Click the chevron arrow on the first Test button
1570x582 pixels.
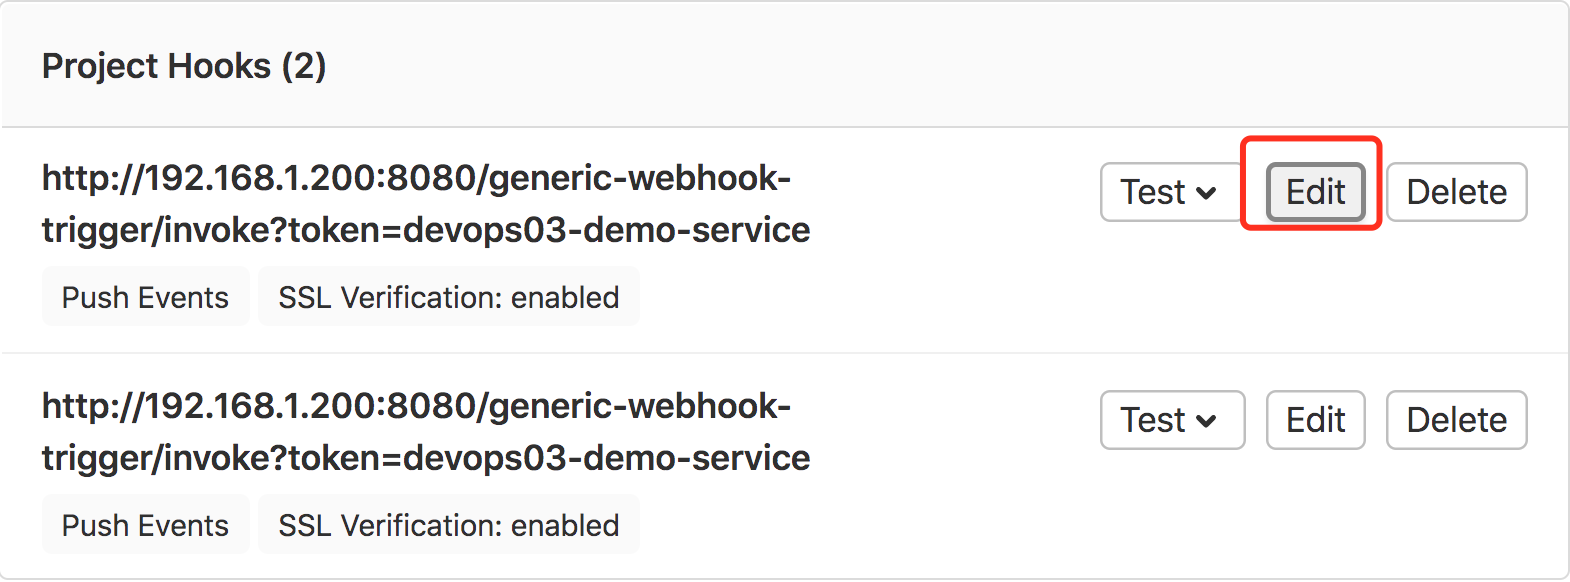pyautogui.click(x=1207, y=193)
